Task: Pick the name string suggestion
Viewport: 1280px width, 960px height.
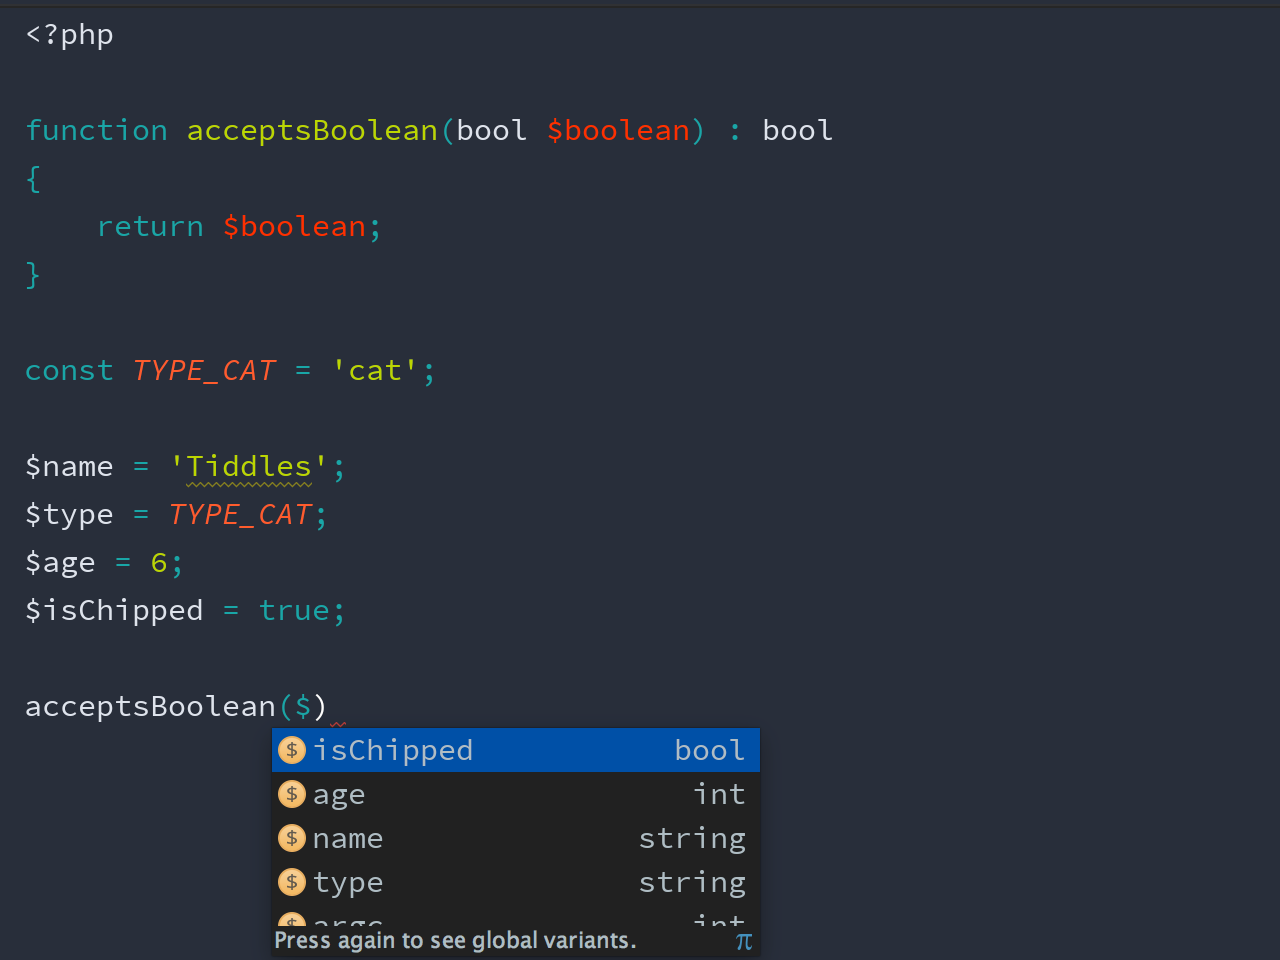Action: coord(516,838)
